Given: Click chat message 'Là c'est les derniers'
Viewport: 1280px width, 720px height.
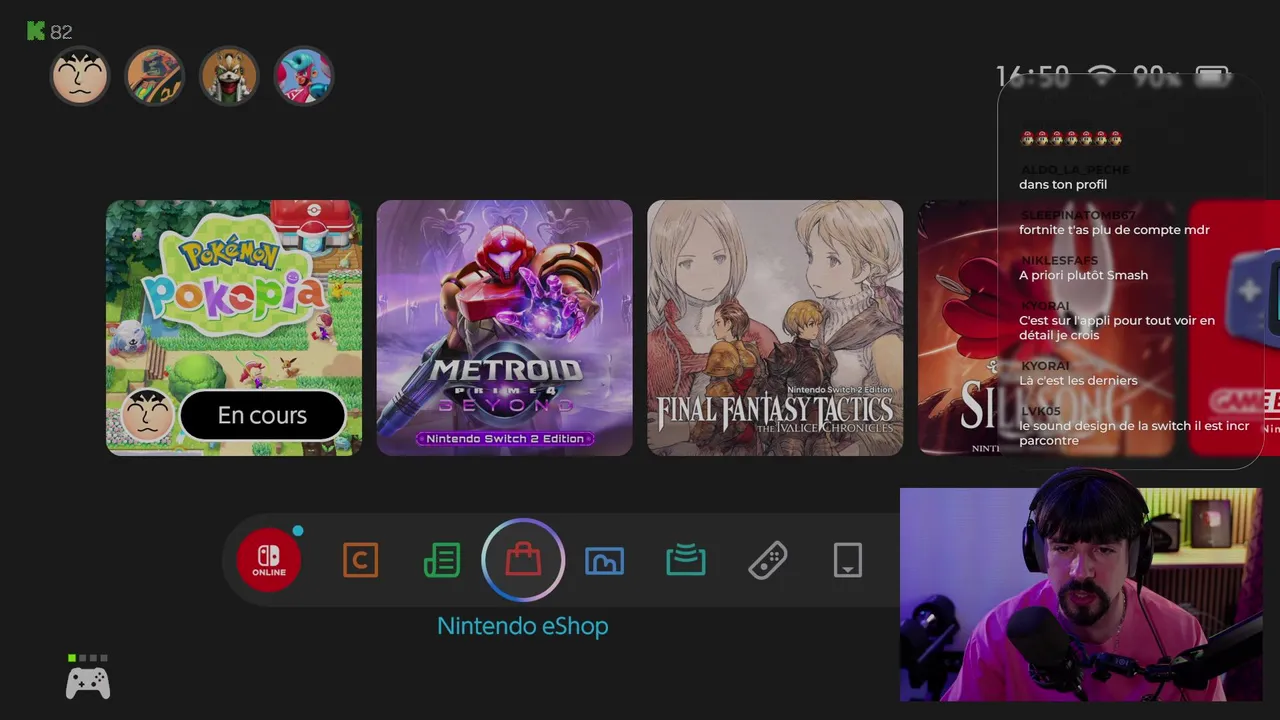Looking at the screenshot, I should (x=1078, y=380).
